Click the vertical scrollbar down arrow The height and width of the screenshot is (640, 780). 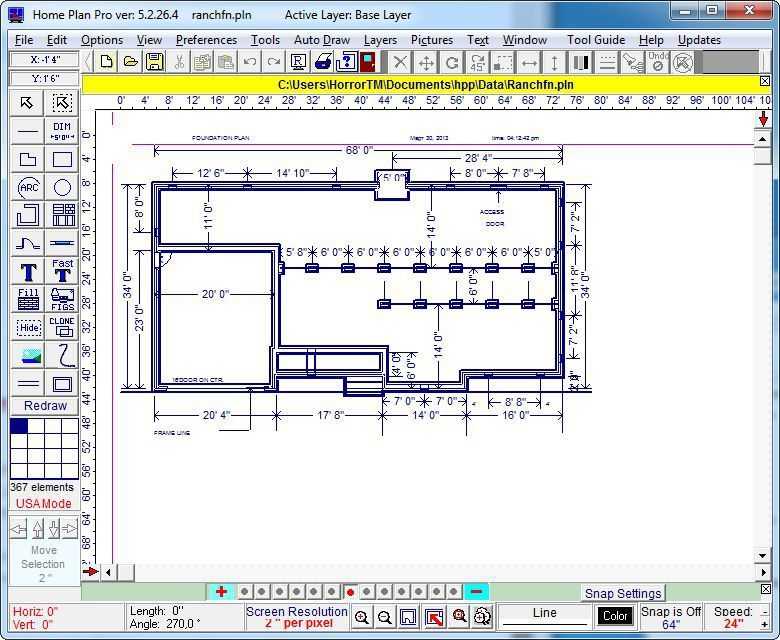pyautogui.click(x=763, y=556)
